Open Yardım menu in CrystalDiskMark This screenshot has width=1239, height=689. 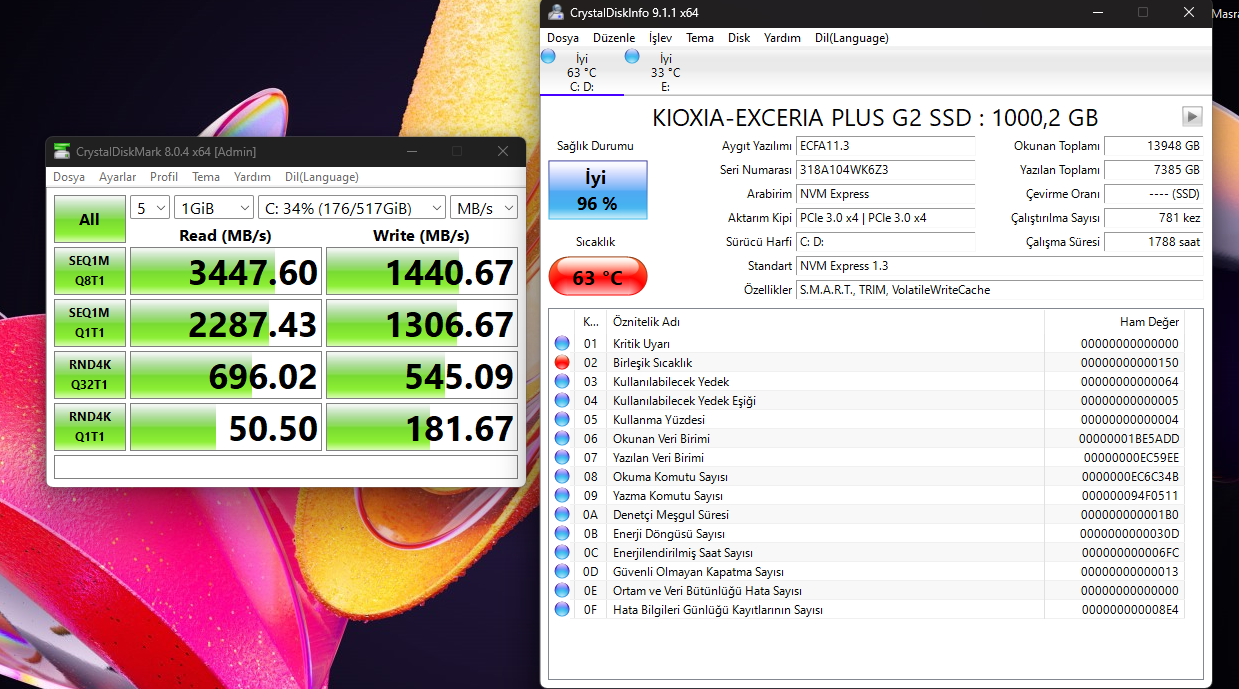(x=252, y=177)
